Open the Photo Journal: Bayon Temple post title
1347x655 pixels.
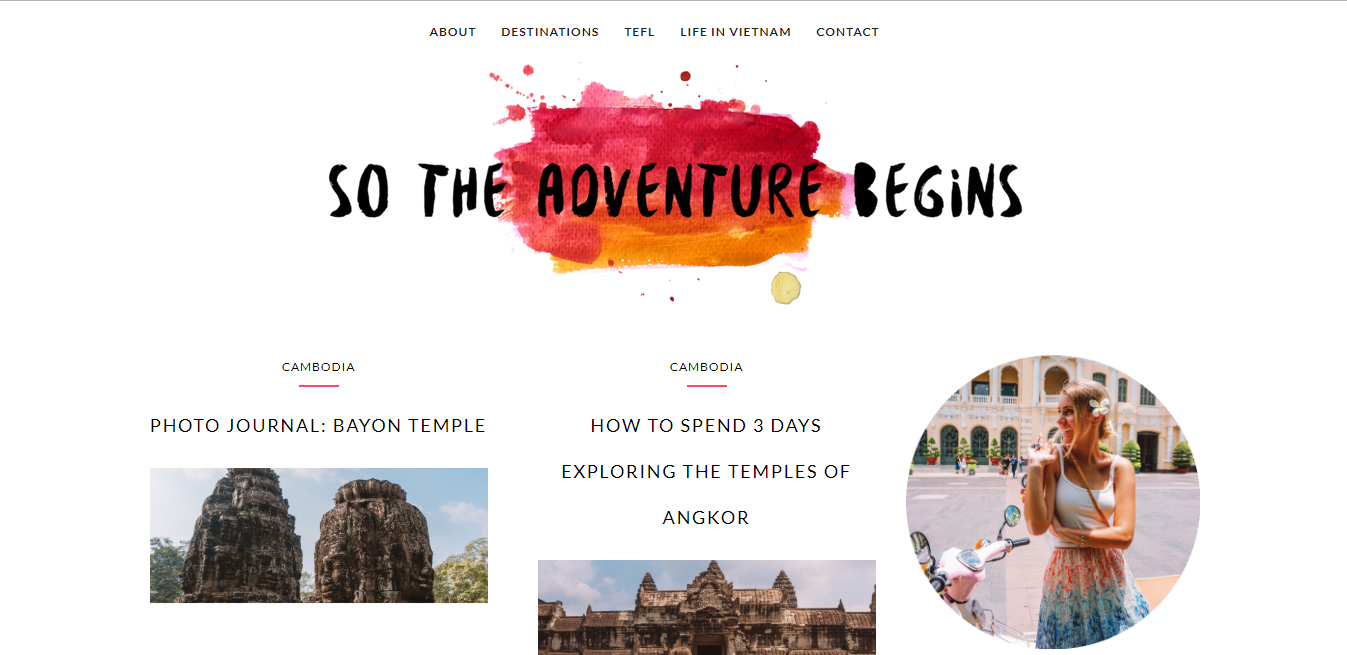pos(318,426)
